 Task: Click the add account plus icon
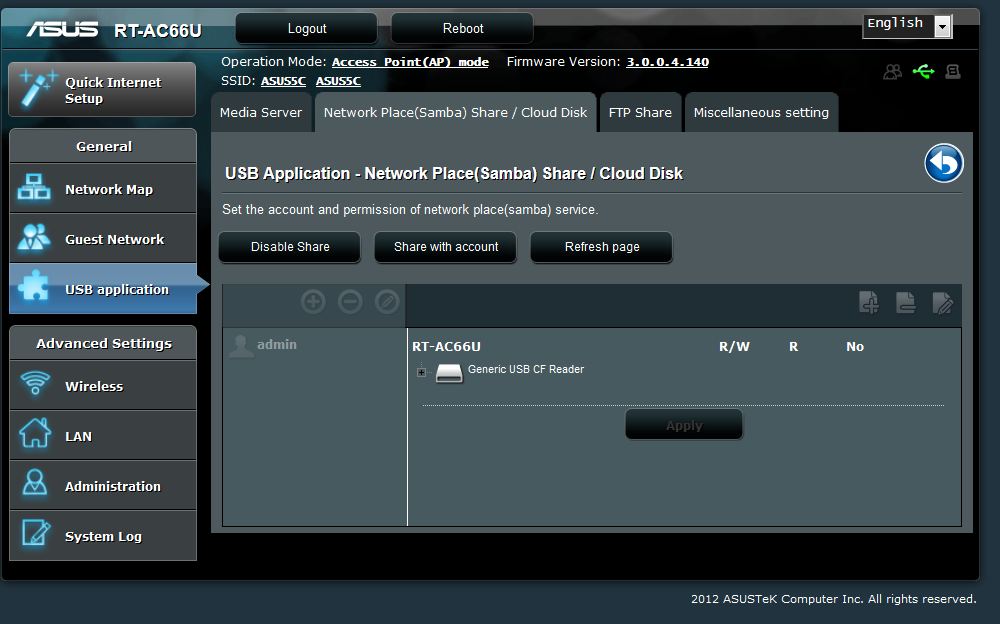313,301
